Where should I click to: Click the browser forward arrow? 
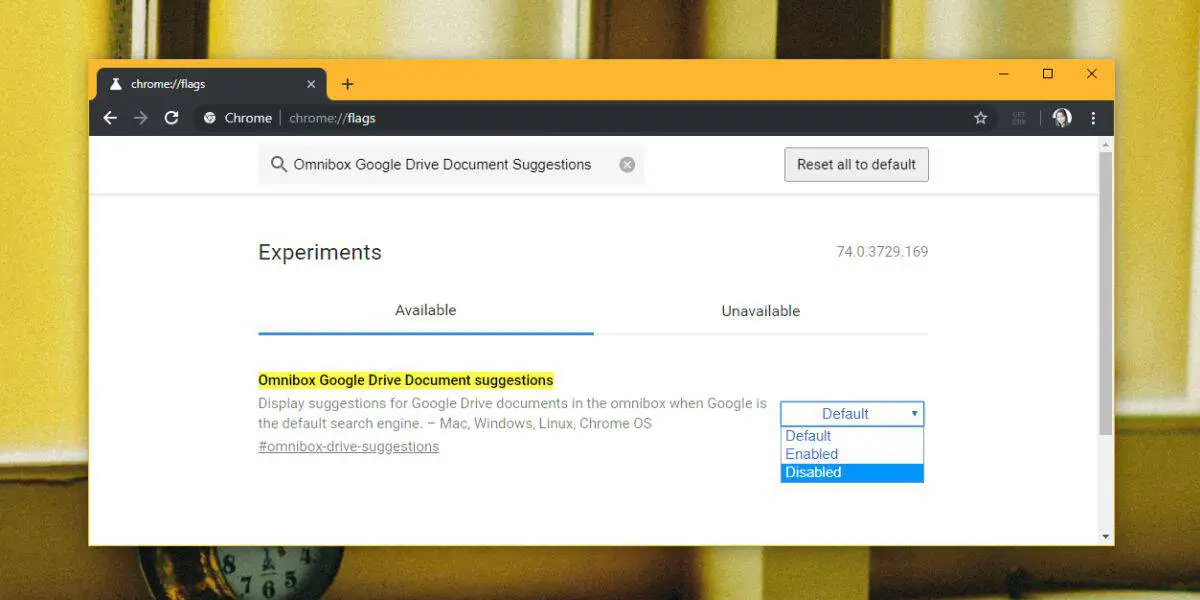pos(141,118)
